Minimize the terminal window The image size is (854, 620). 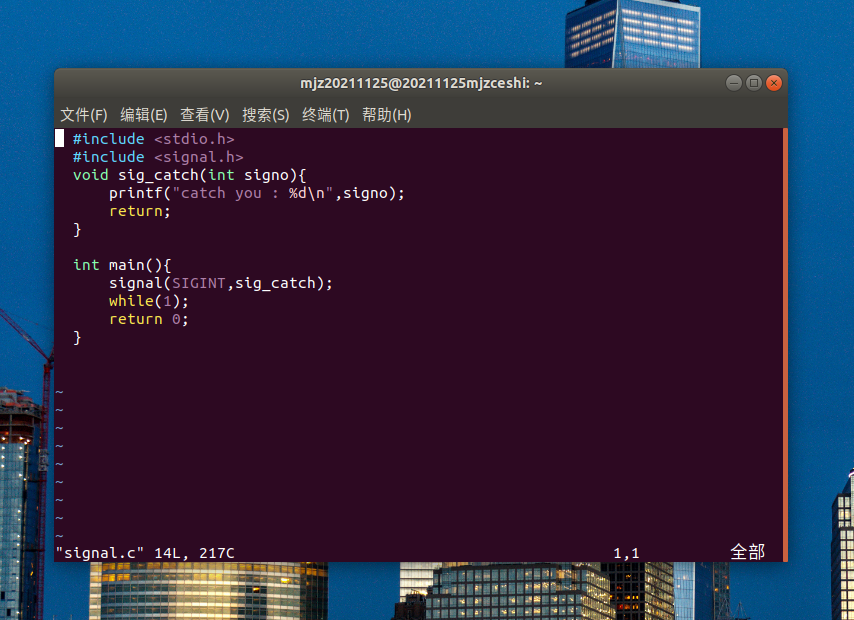point(734,83)
